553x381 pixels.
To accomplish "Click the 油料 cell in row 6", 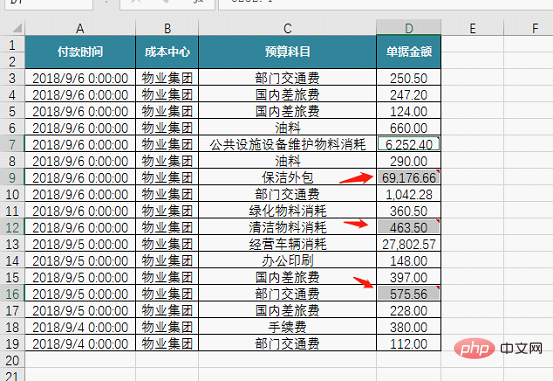I will coord(287,128).
